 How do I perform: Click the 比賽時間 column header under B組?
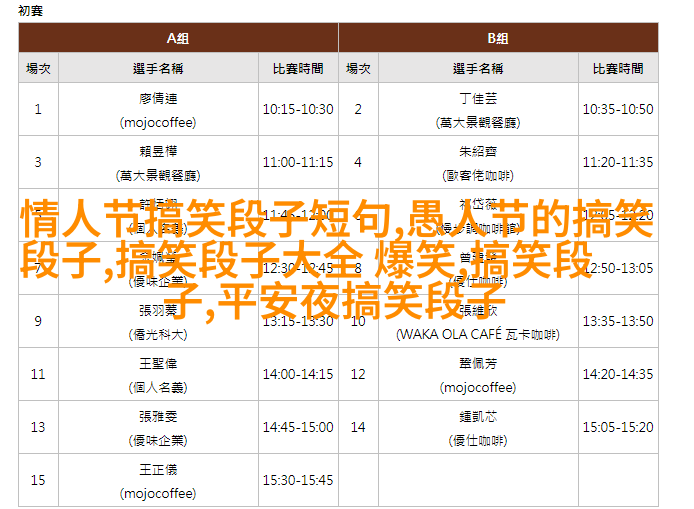coord(617,68)
